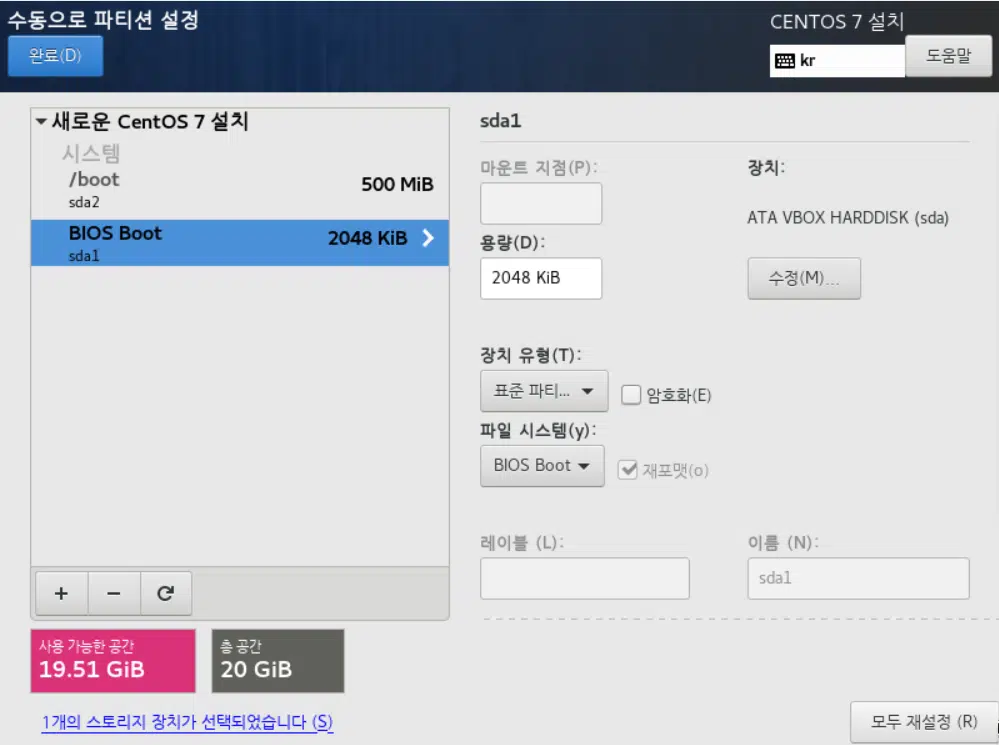Screen dimensions: 999x745
Task: Click the 용량(D) field showing 2048 KiB
Action: tap(541, 279)
